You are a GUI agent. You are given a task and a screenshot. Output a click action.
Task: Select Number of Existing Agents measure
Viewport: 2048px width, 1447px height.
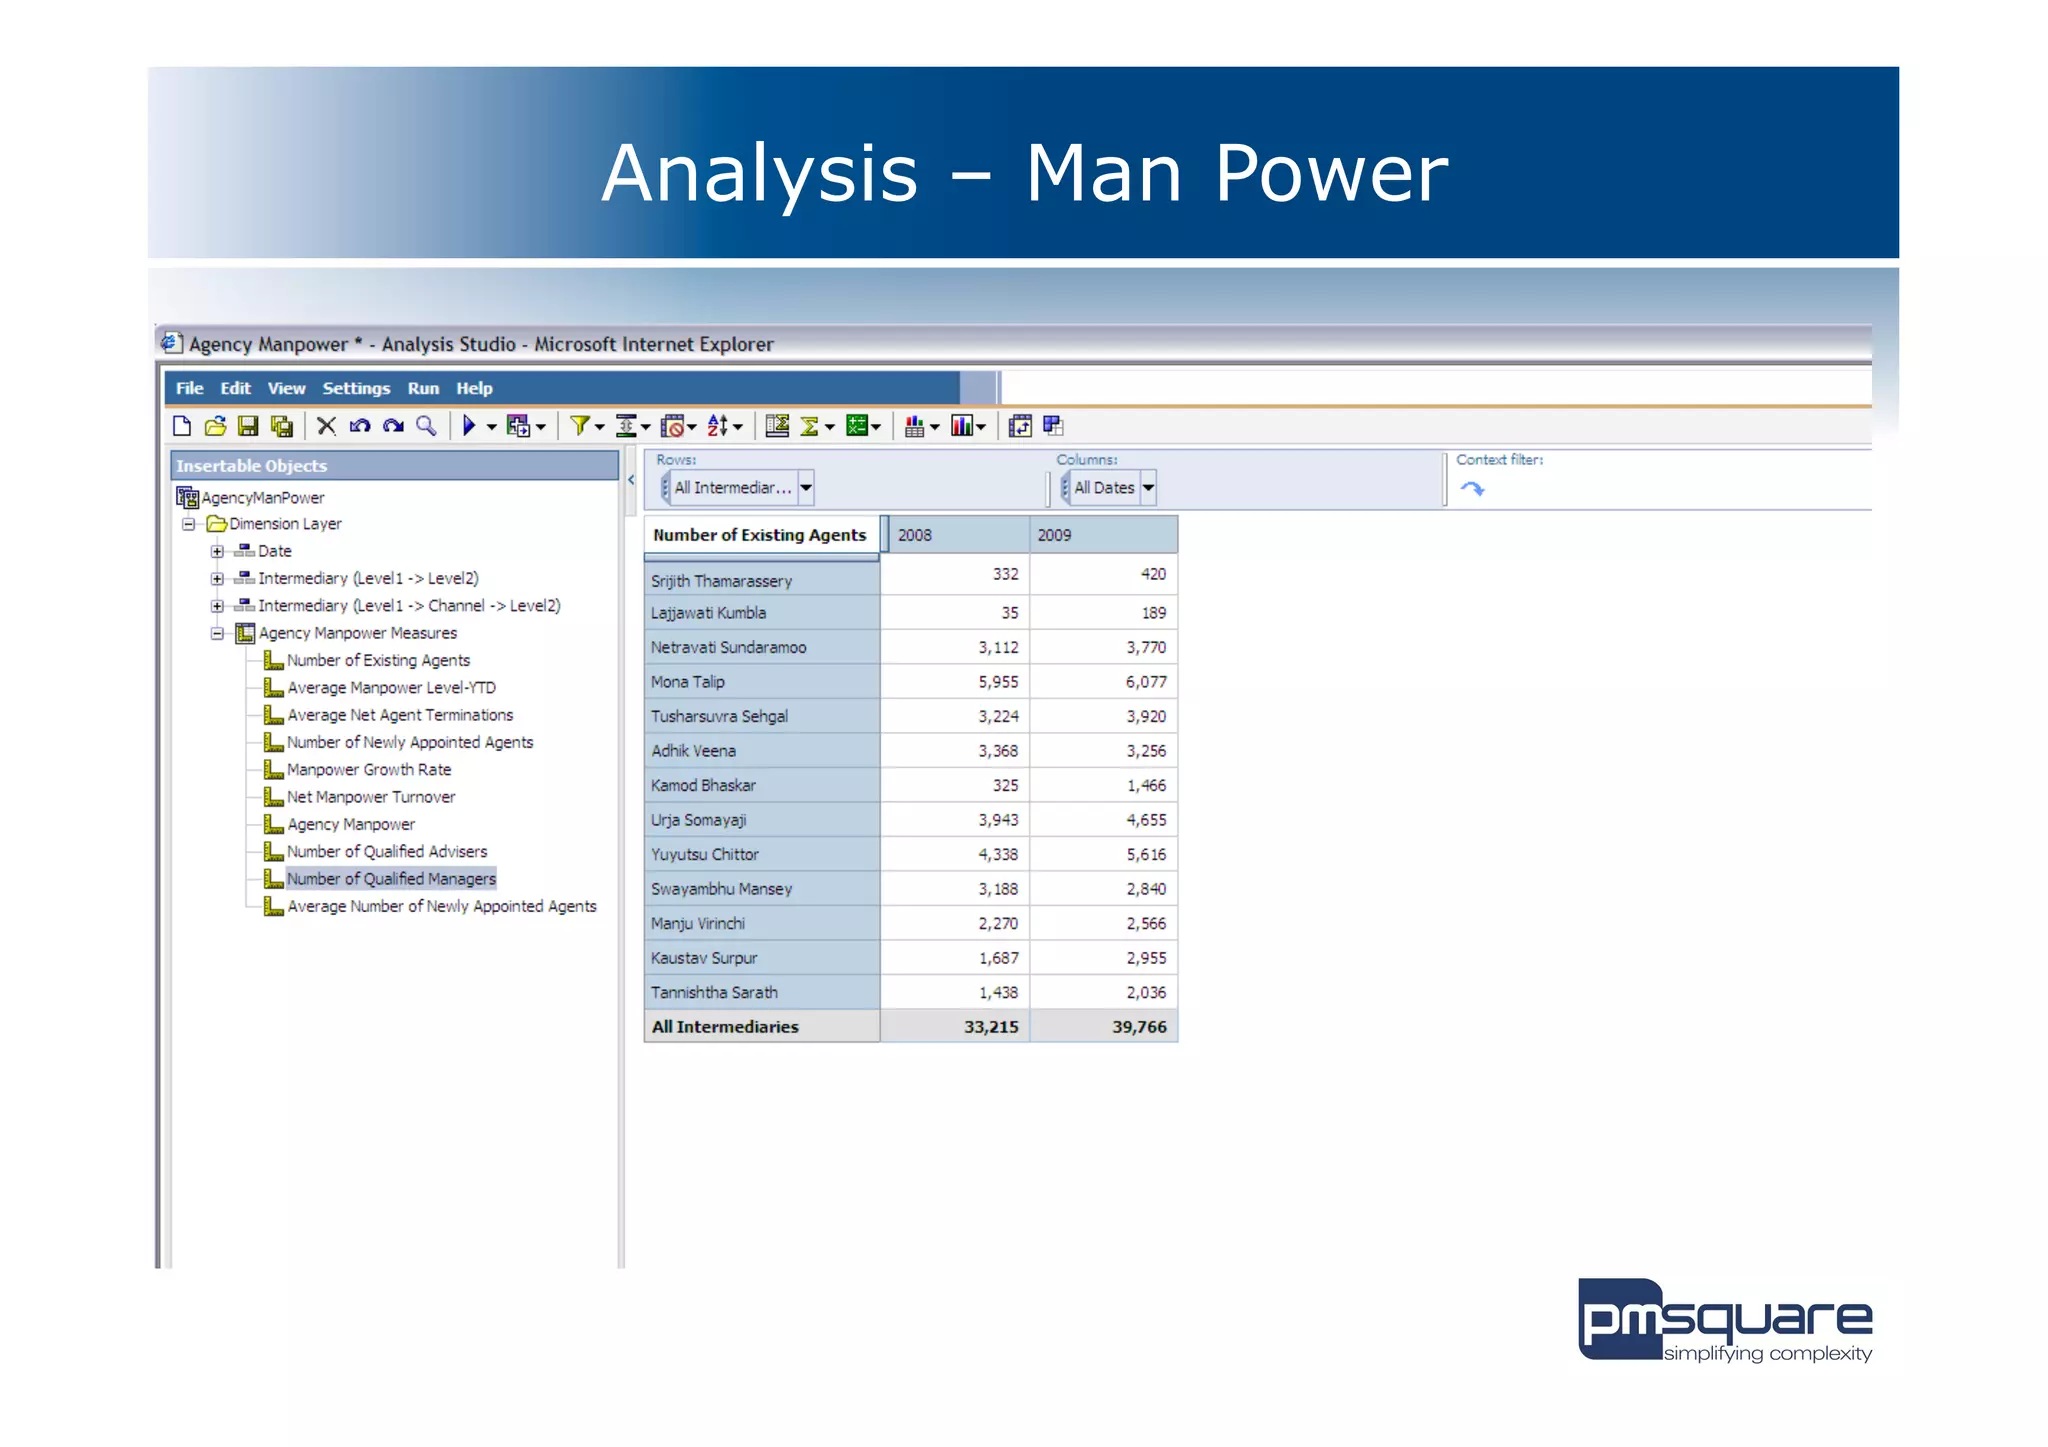pos(378,660)
